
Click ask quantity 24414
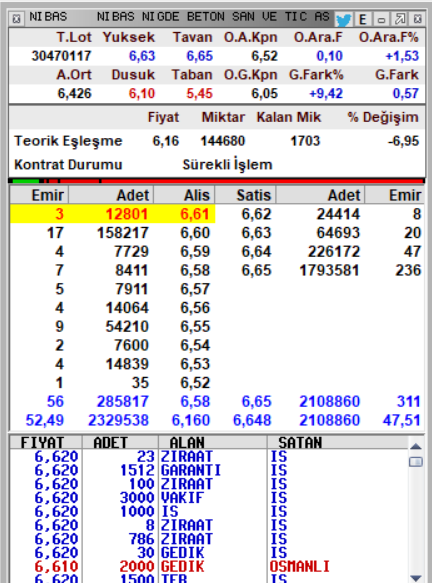point(338,214)
